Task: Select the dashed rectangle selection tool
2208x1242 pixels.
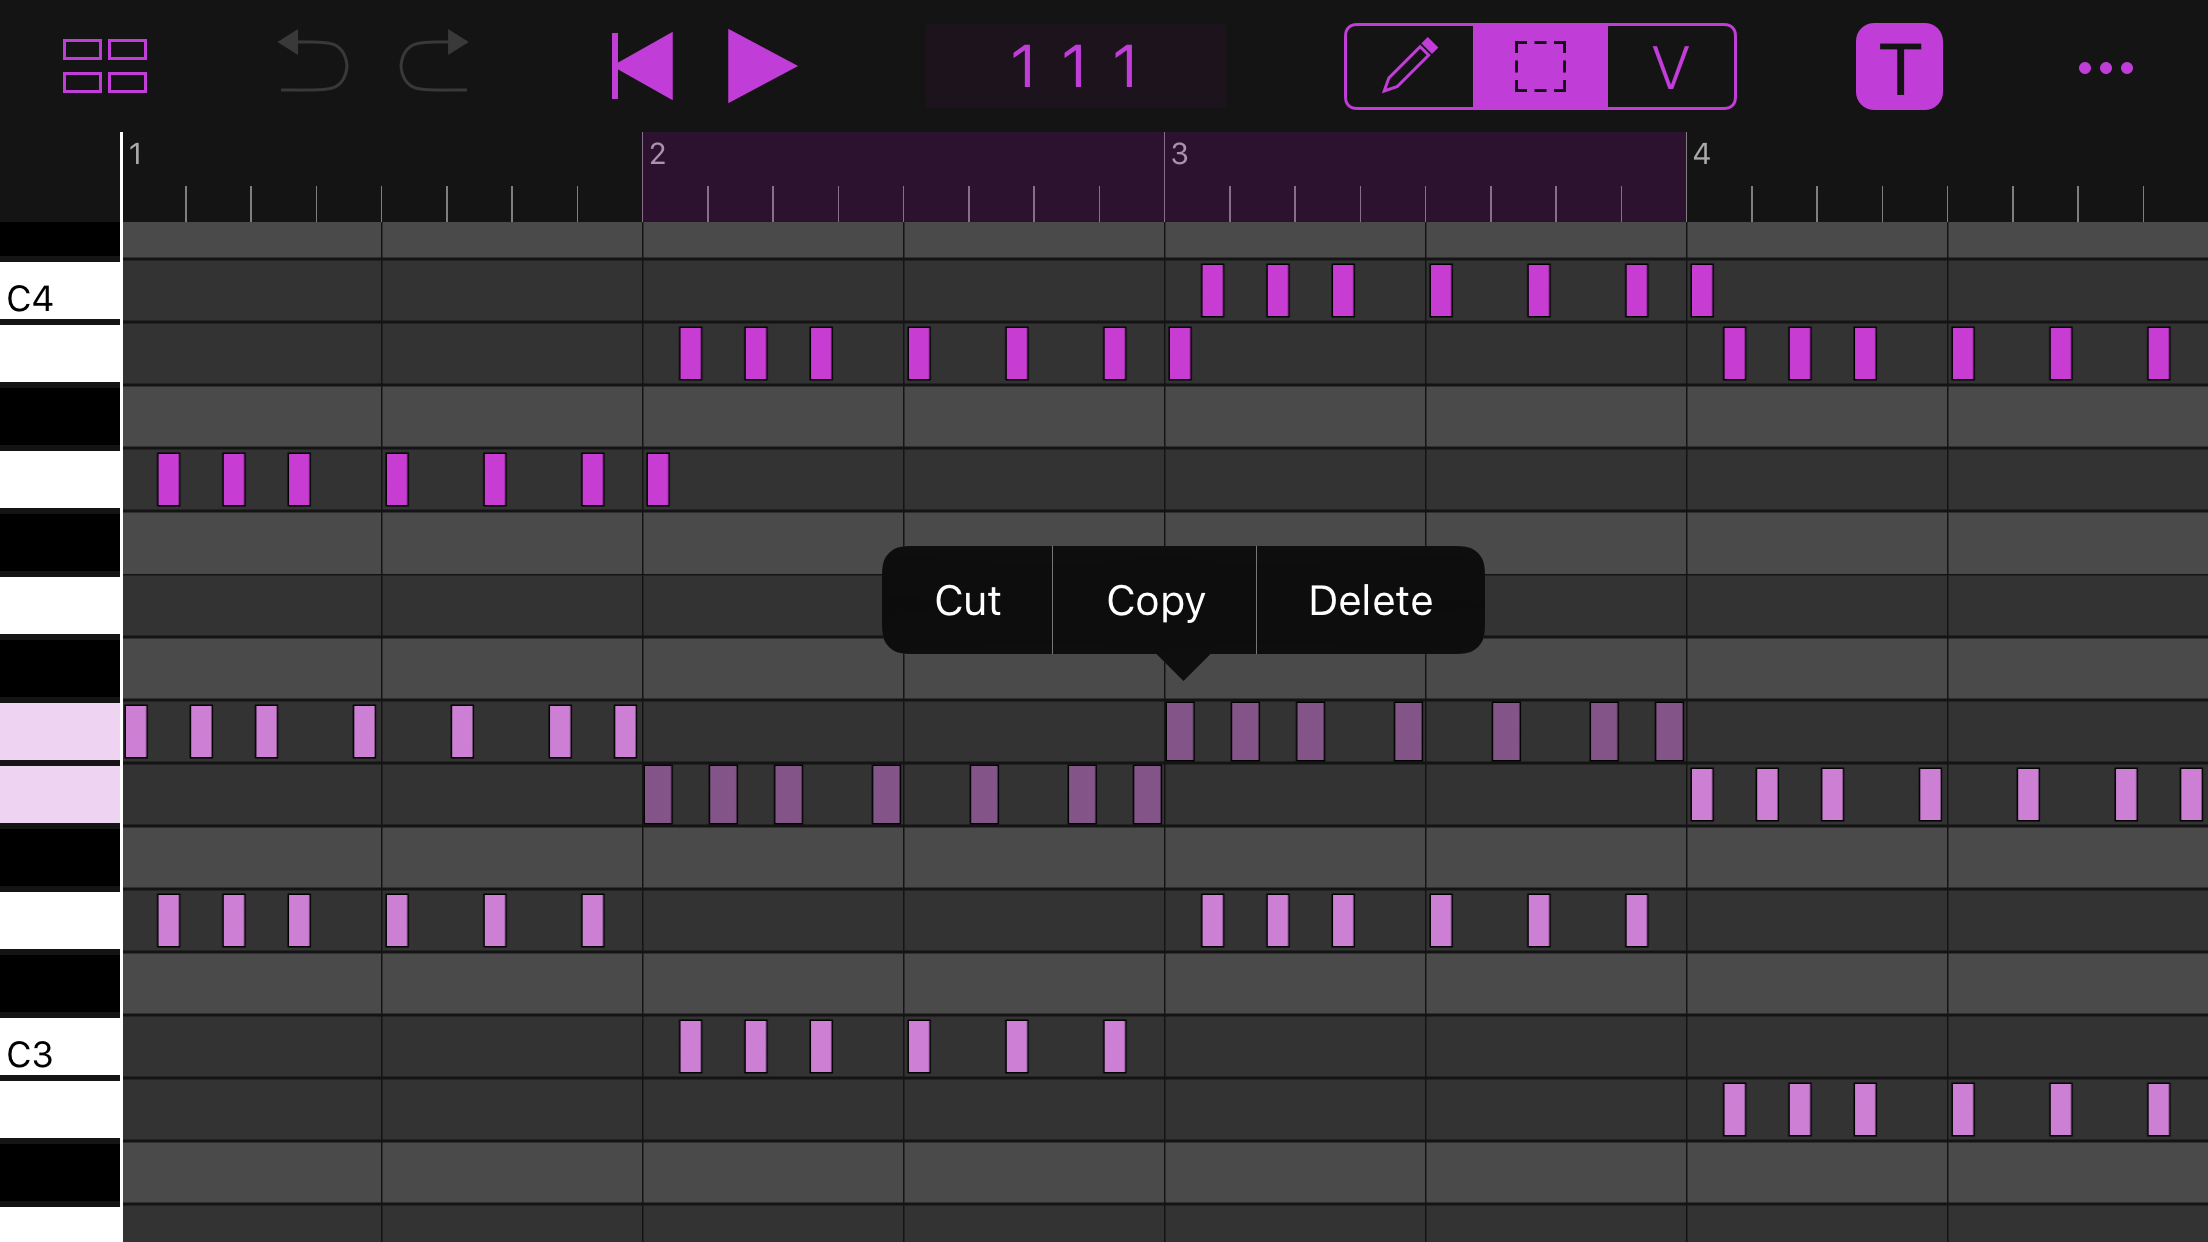Action: pos(1540,66)
